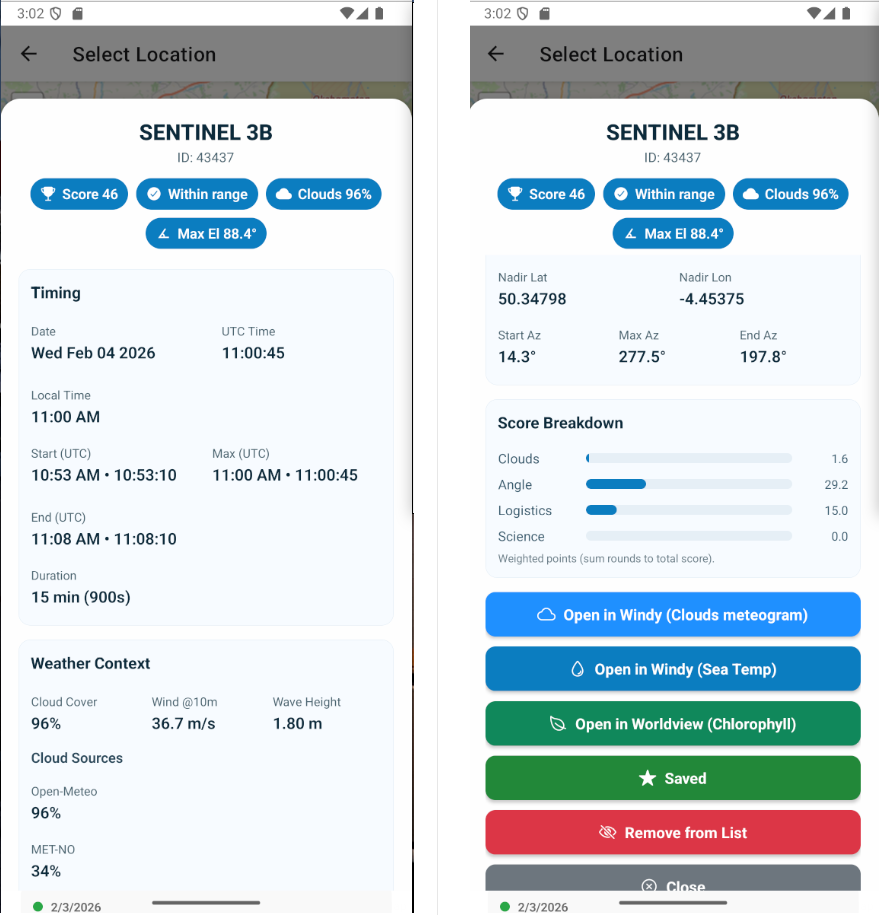The image size is (879, 915).
Task: Tap the trophy Score 46 chip above Timing
Action: (79, 194)
